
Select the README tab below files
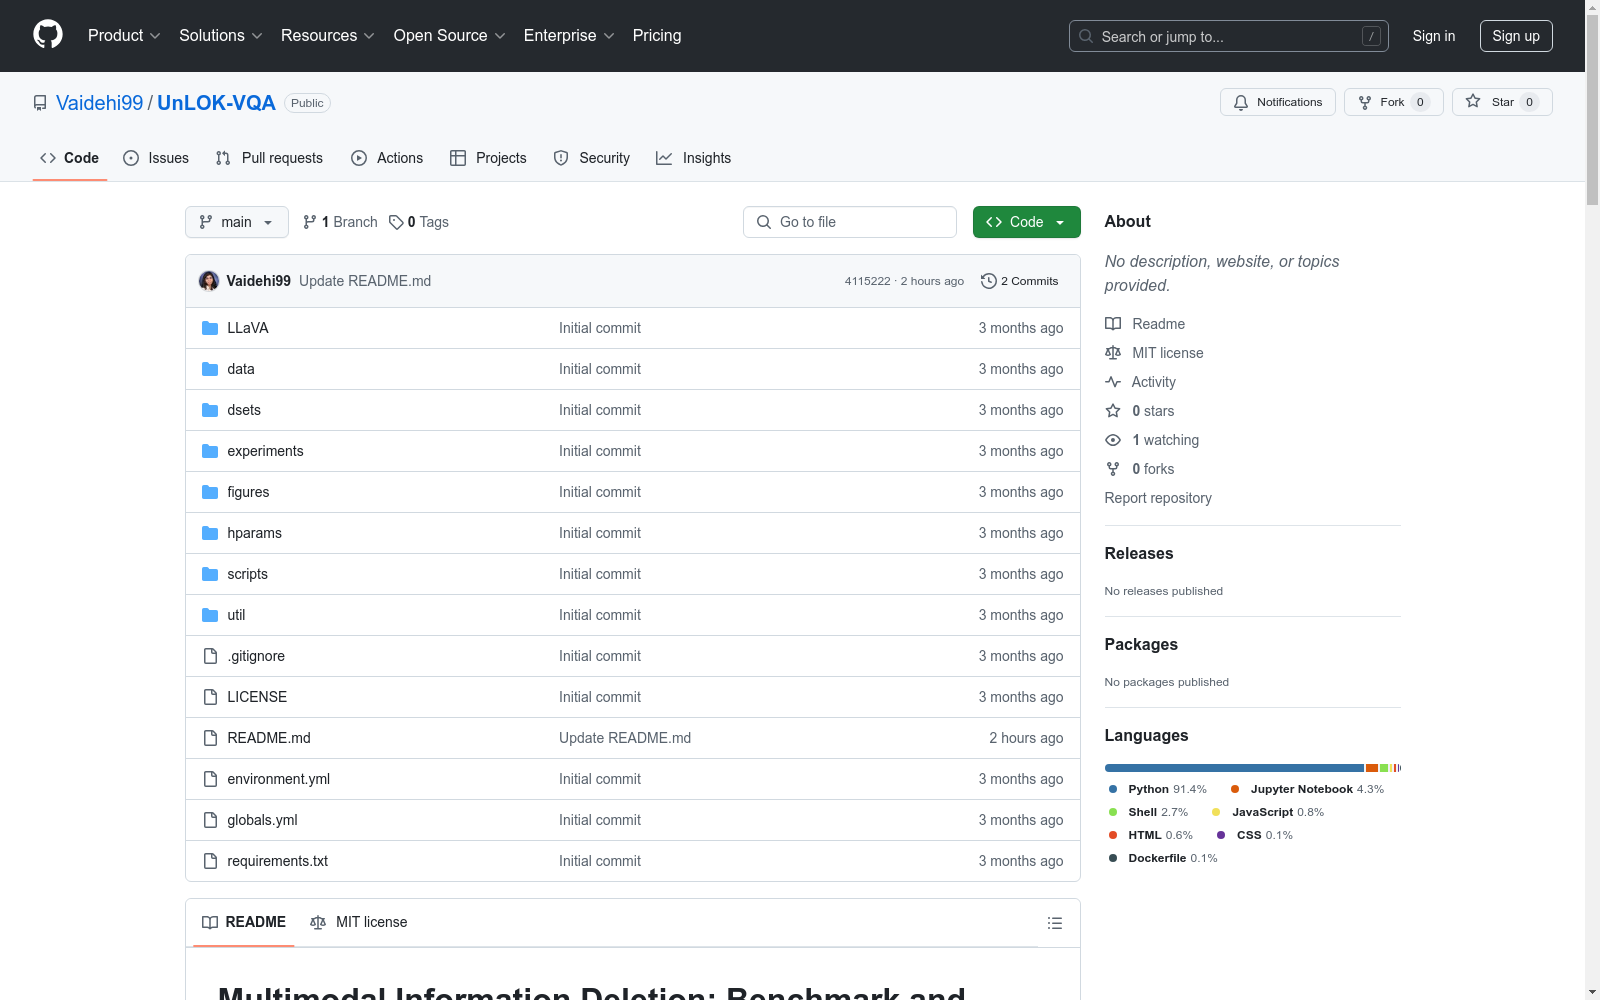244,922
